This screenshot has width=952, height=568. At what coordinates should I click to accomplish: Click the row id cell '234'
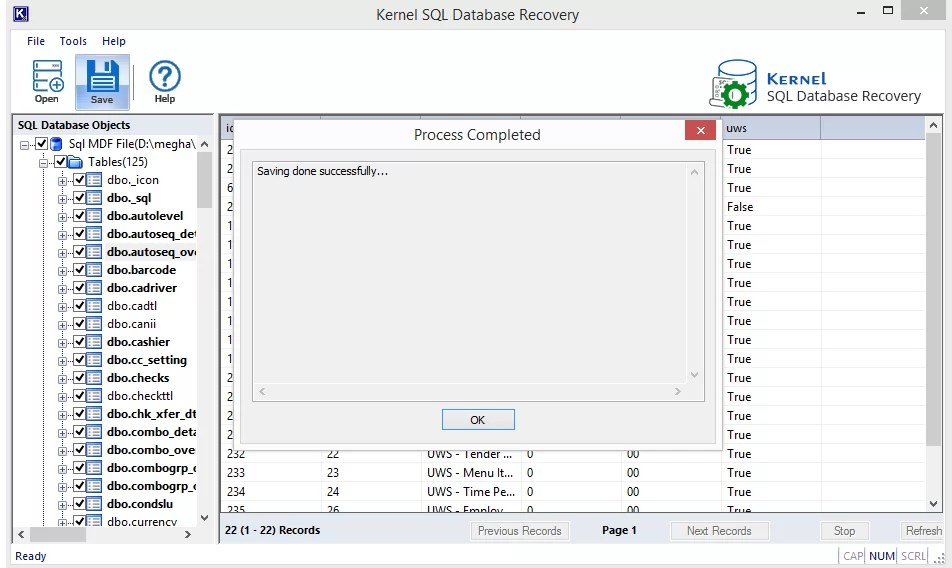click(236, 492)
